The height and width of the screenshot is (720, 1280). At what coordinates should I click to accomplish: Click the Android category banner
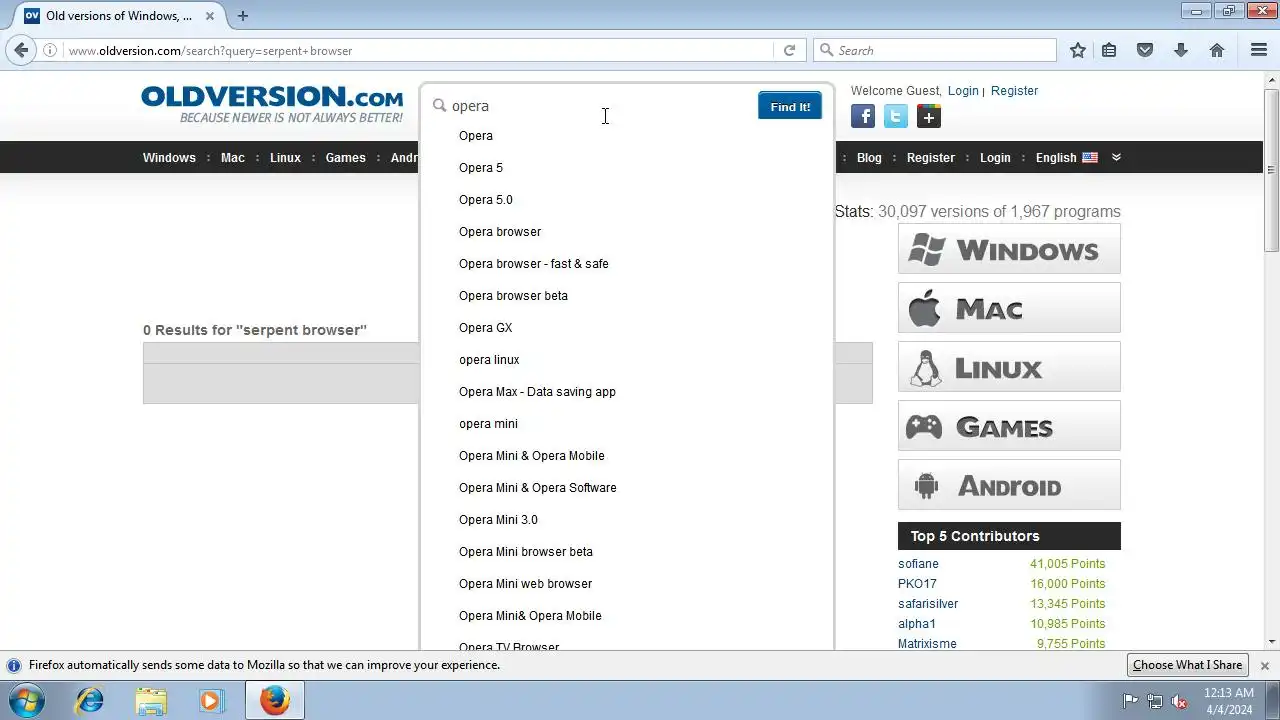[x=1009, y=484]
